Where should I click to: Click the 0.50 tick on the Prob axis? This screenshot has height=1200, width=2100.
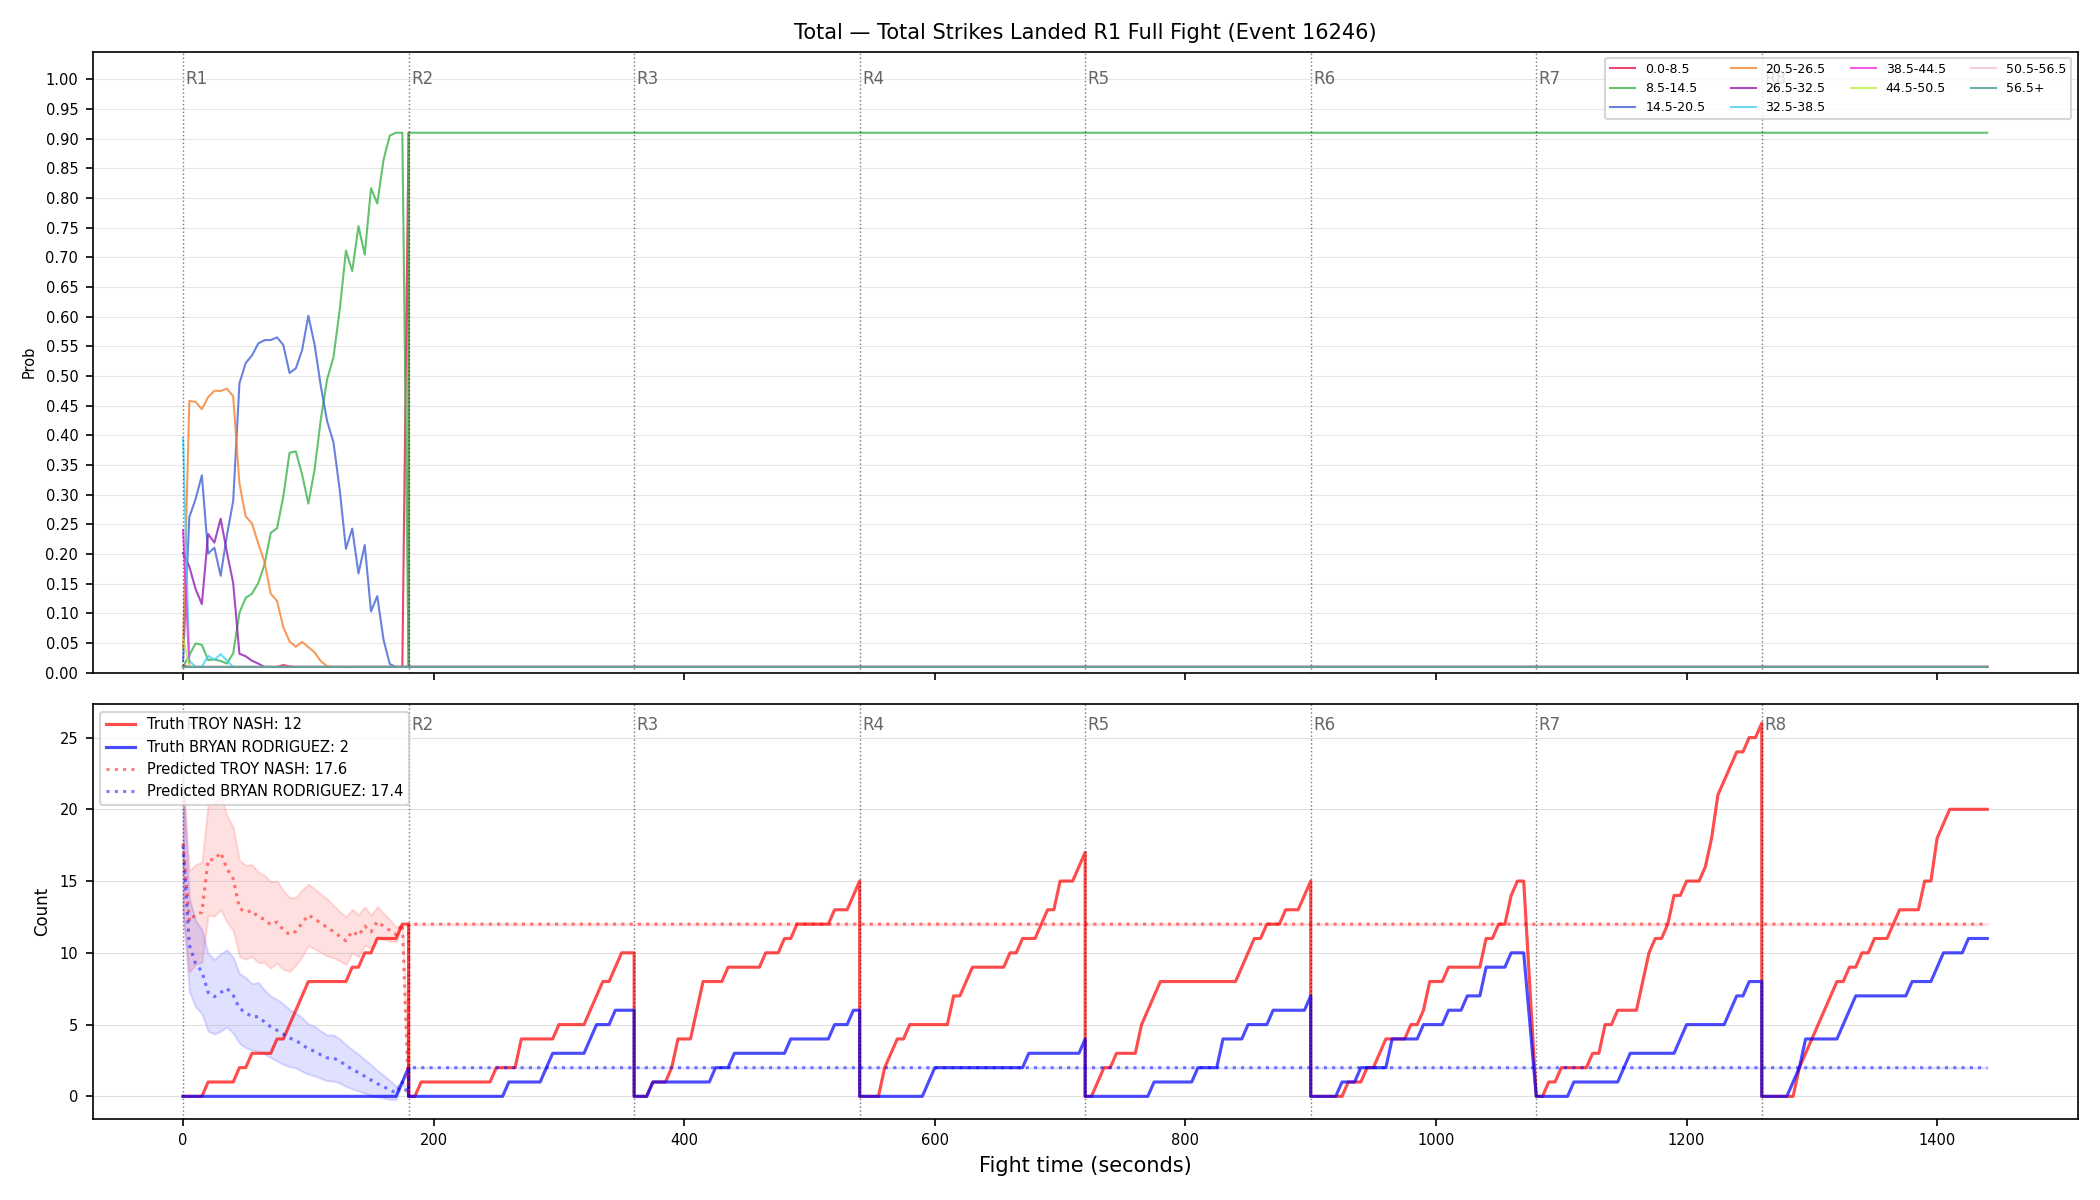tap(62, 376)
